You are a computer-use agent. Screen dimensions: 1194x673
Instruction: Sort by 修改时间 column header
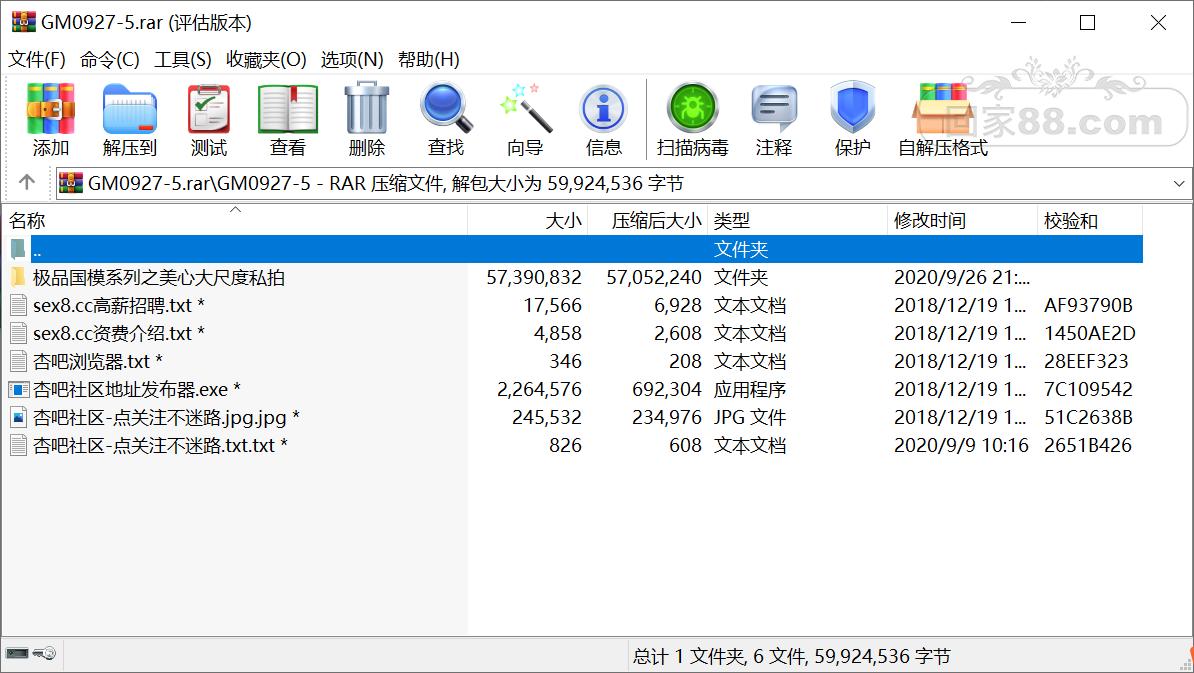[x=930, y=221]
